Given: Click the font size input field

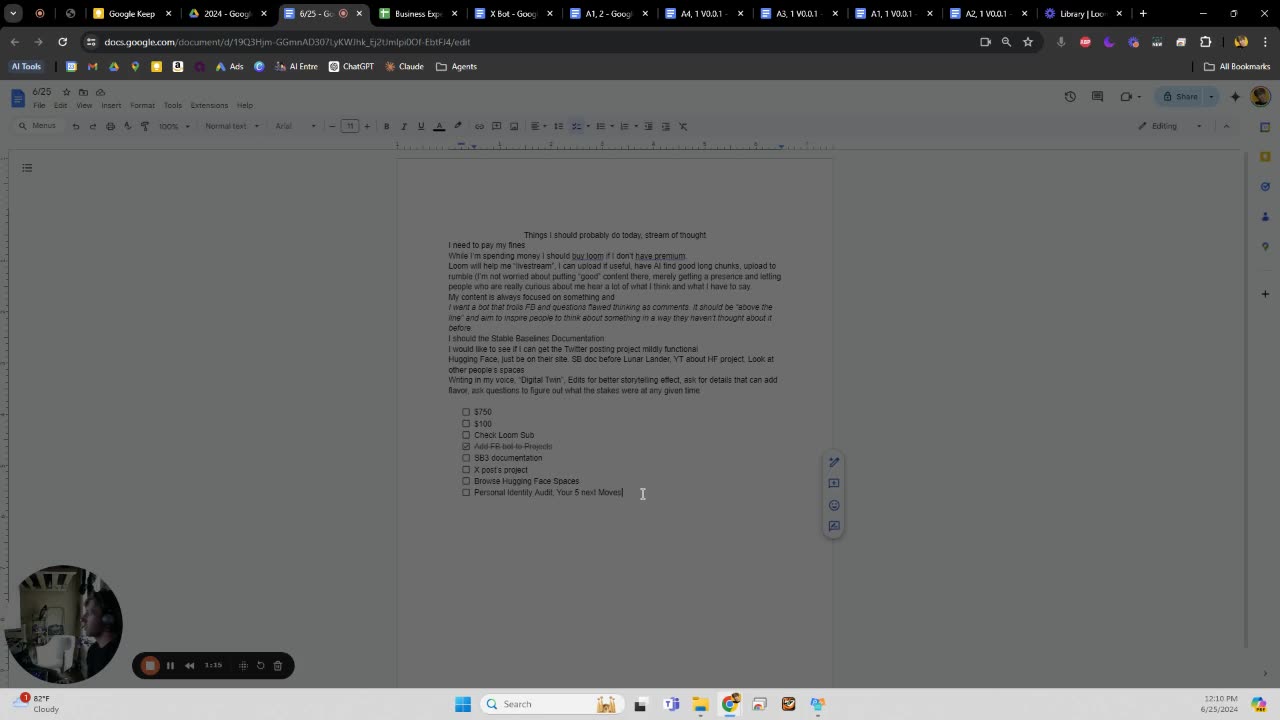Looking at the screenshot, I should 349,126.
